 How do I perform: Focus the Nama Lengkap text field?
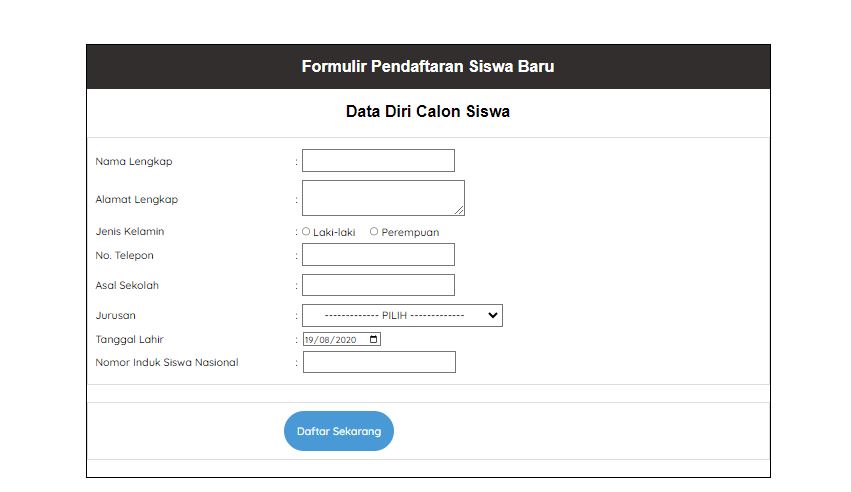(378, 161)
